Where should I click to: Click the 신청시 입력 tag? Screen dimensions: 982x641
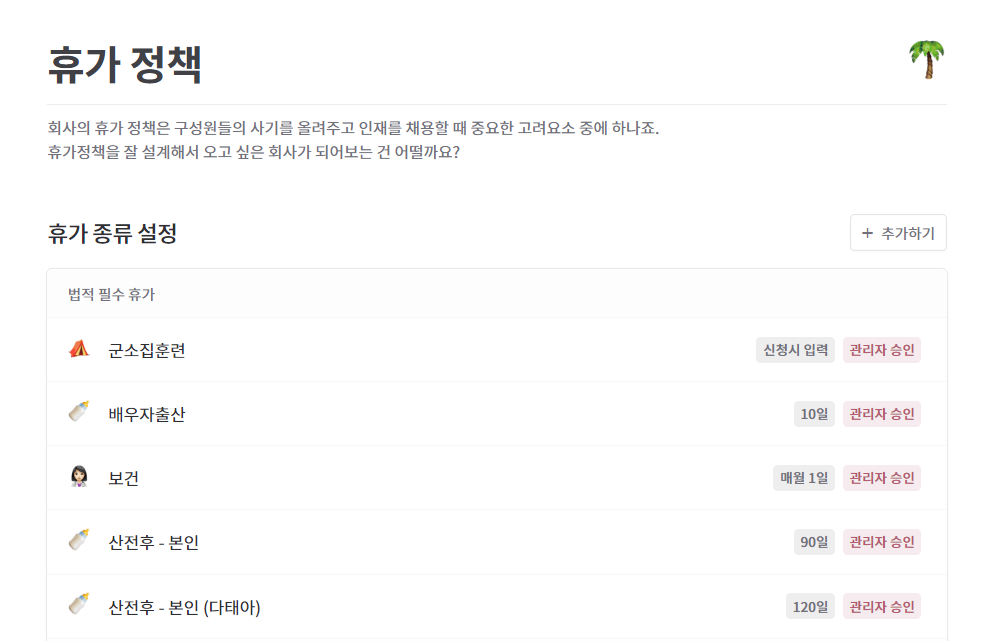pyautogui.click(x=795, y=350)
